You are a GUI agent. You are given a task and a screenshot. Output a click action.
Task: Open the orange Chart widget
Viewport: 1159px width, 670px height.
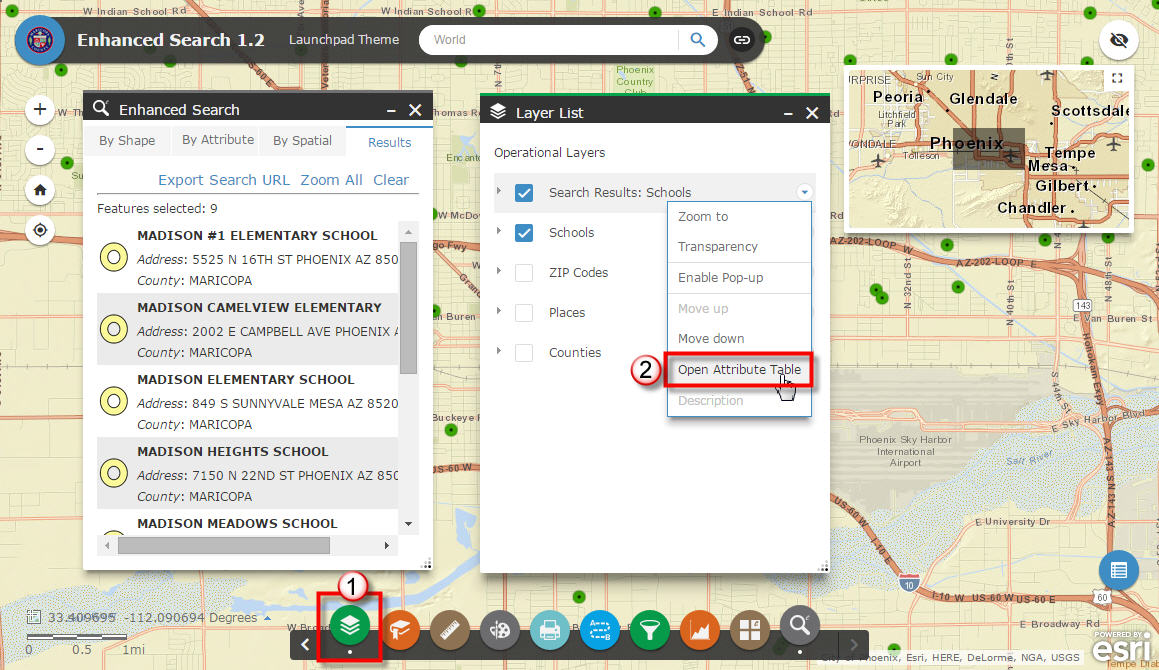coord(699,630)
